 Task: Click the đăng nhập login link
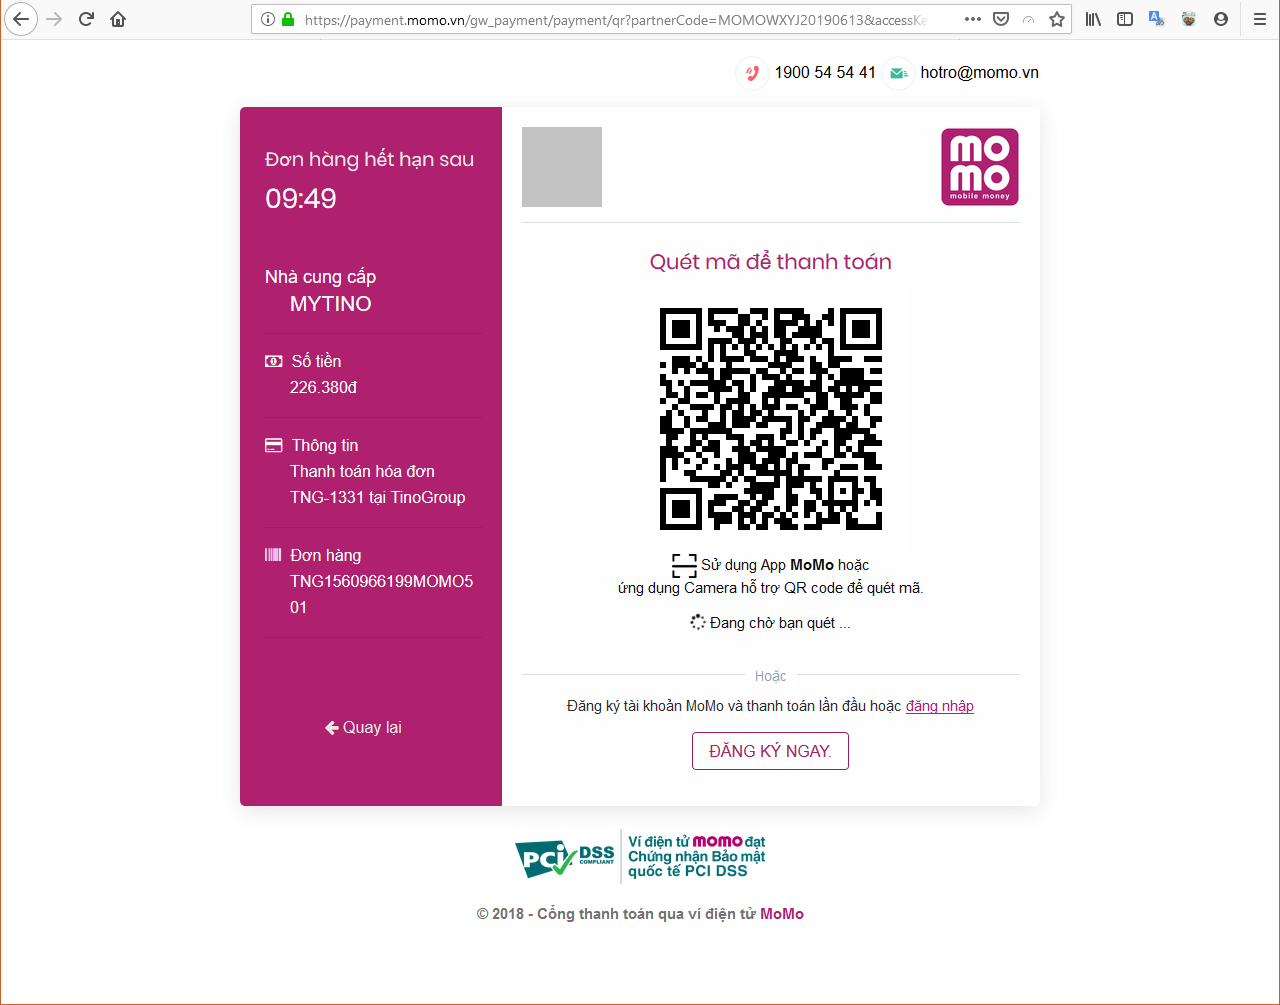pyautogui.click(x=940, y=706)
